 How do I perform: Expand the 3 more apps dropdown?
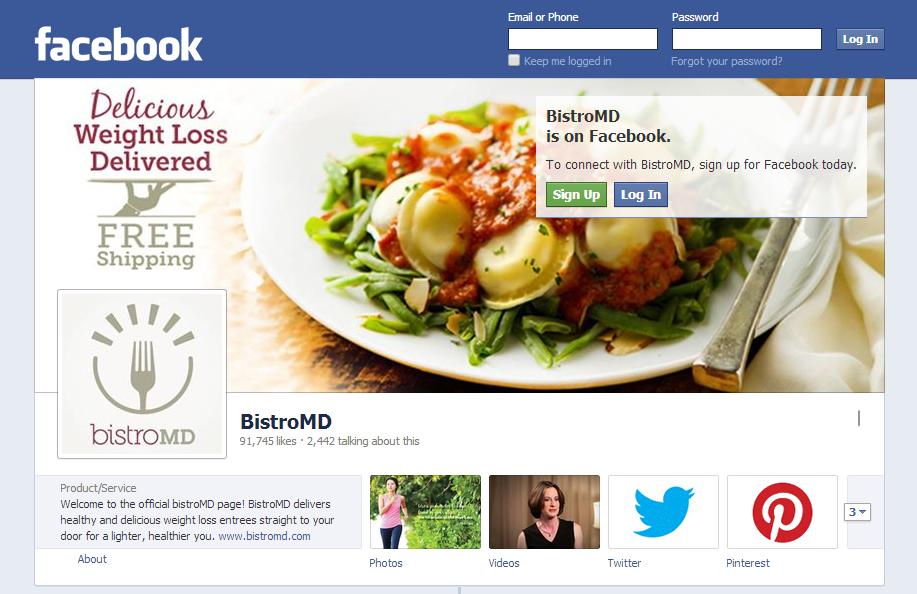(857, 512)
